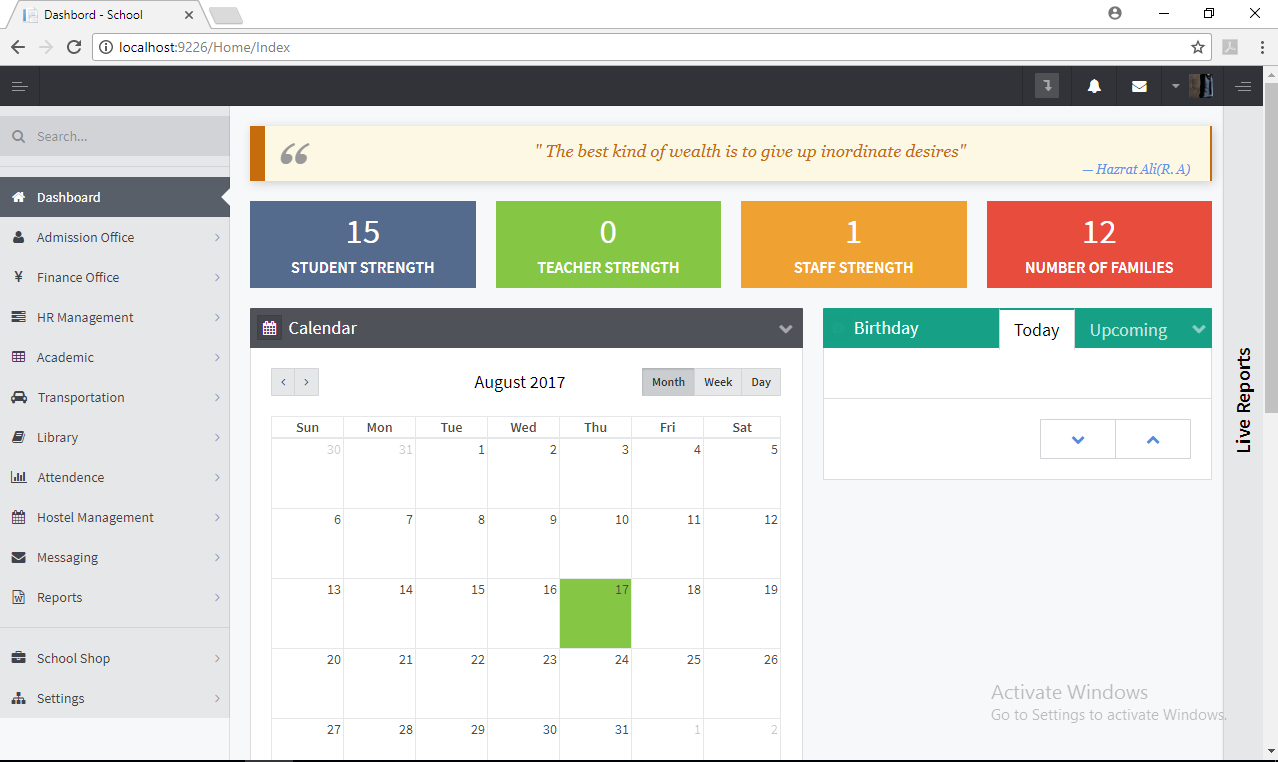
Task: Go to previous month in calendar
Action: [283, 382]
